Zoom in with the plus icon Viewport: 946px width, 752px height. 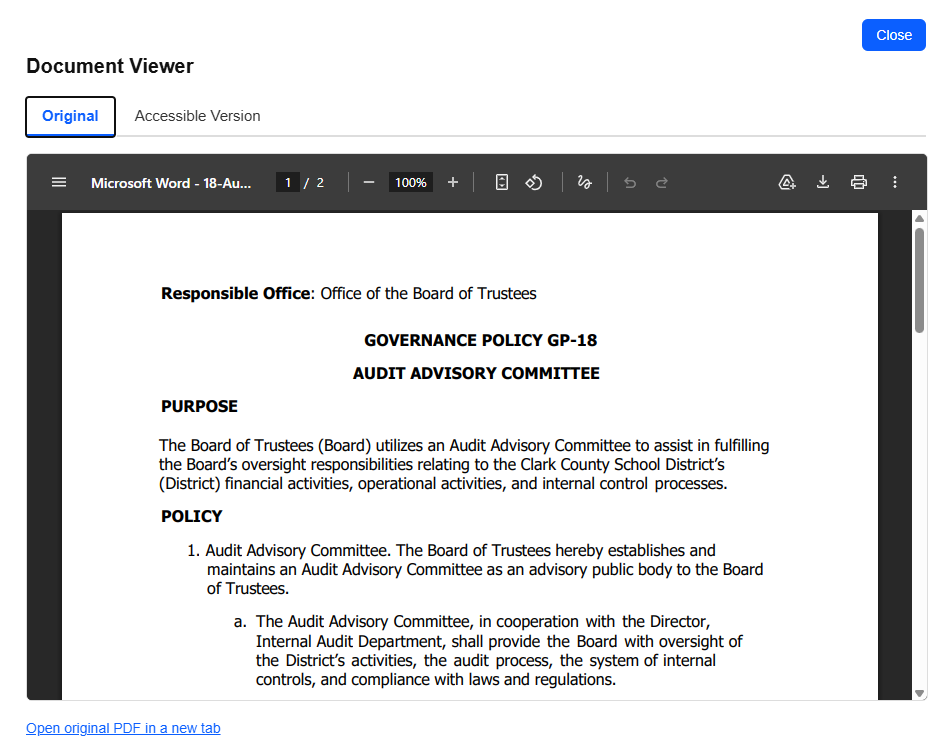point(453,182)
